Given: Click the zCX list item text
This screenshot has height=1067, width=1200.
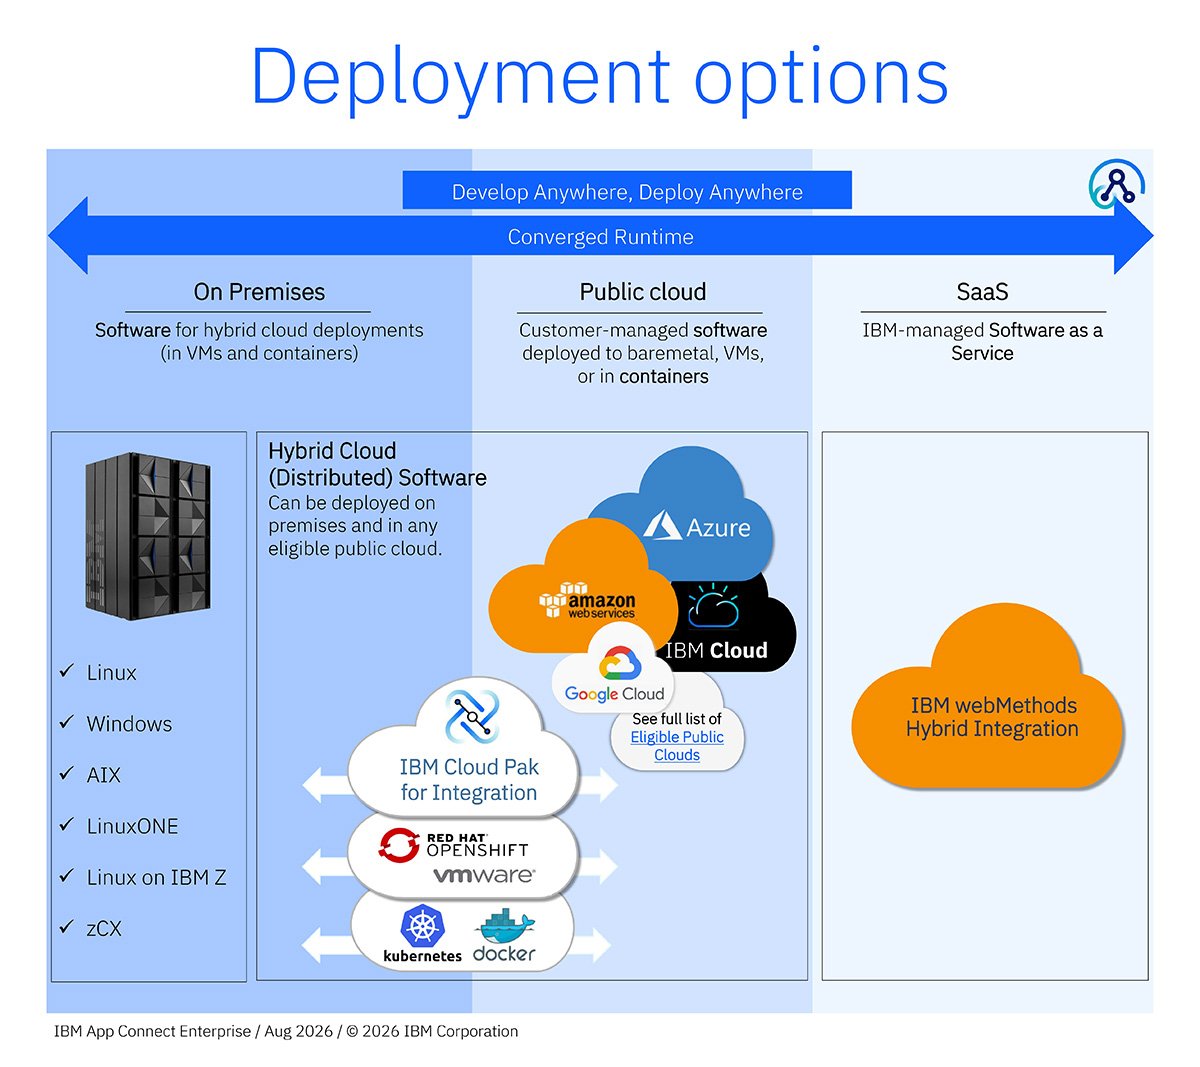Looking at the screenshot, I should (x=104, y=928).
